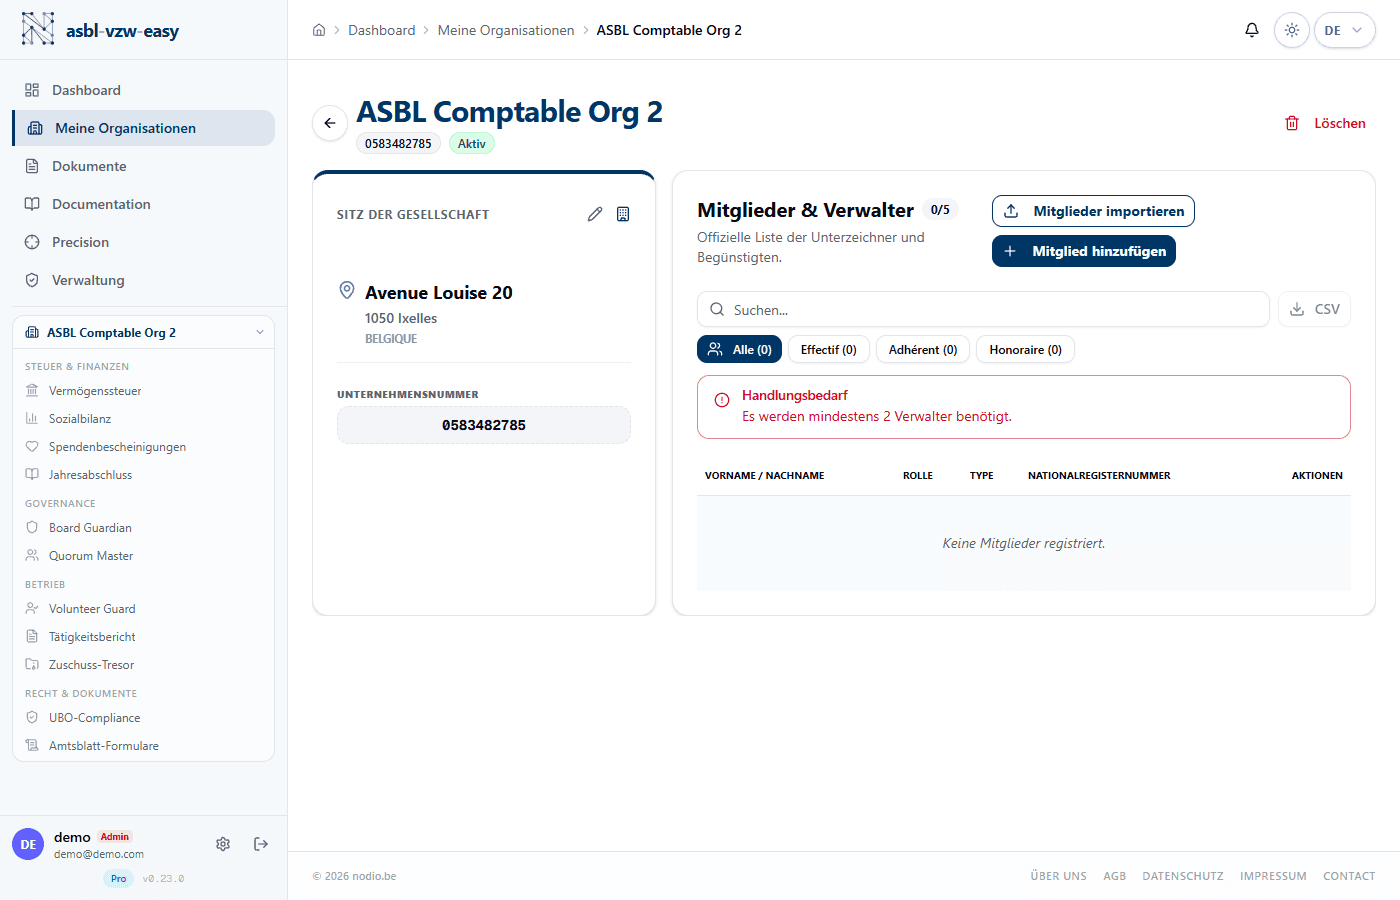Viewport: 1400px width, 900px height.
Task: Select the Honoraire (0) filter tab
Action: tap(1025, 349)
